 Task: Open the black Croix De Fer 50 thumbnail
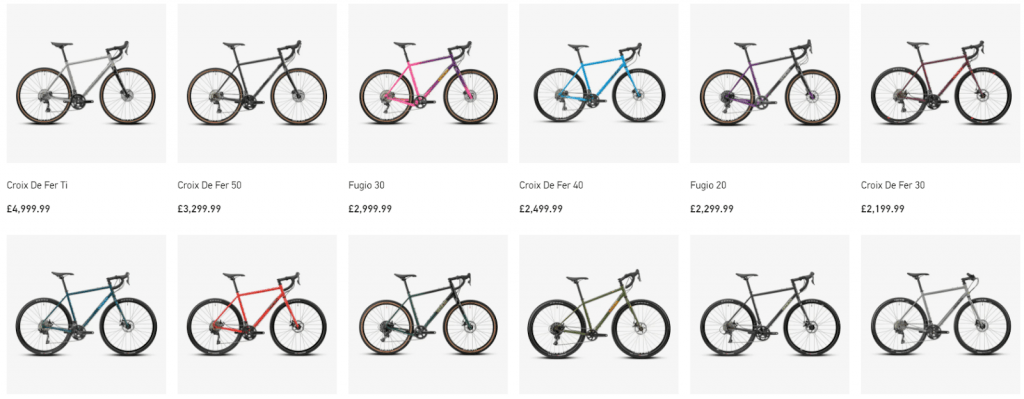257,83
